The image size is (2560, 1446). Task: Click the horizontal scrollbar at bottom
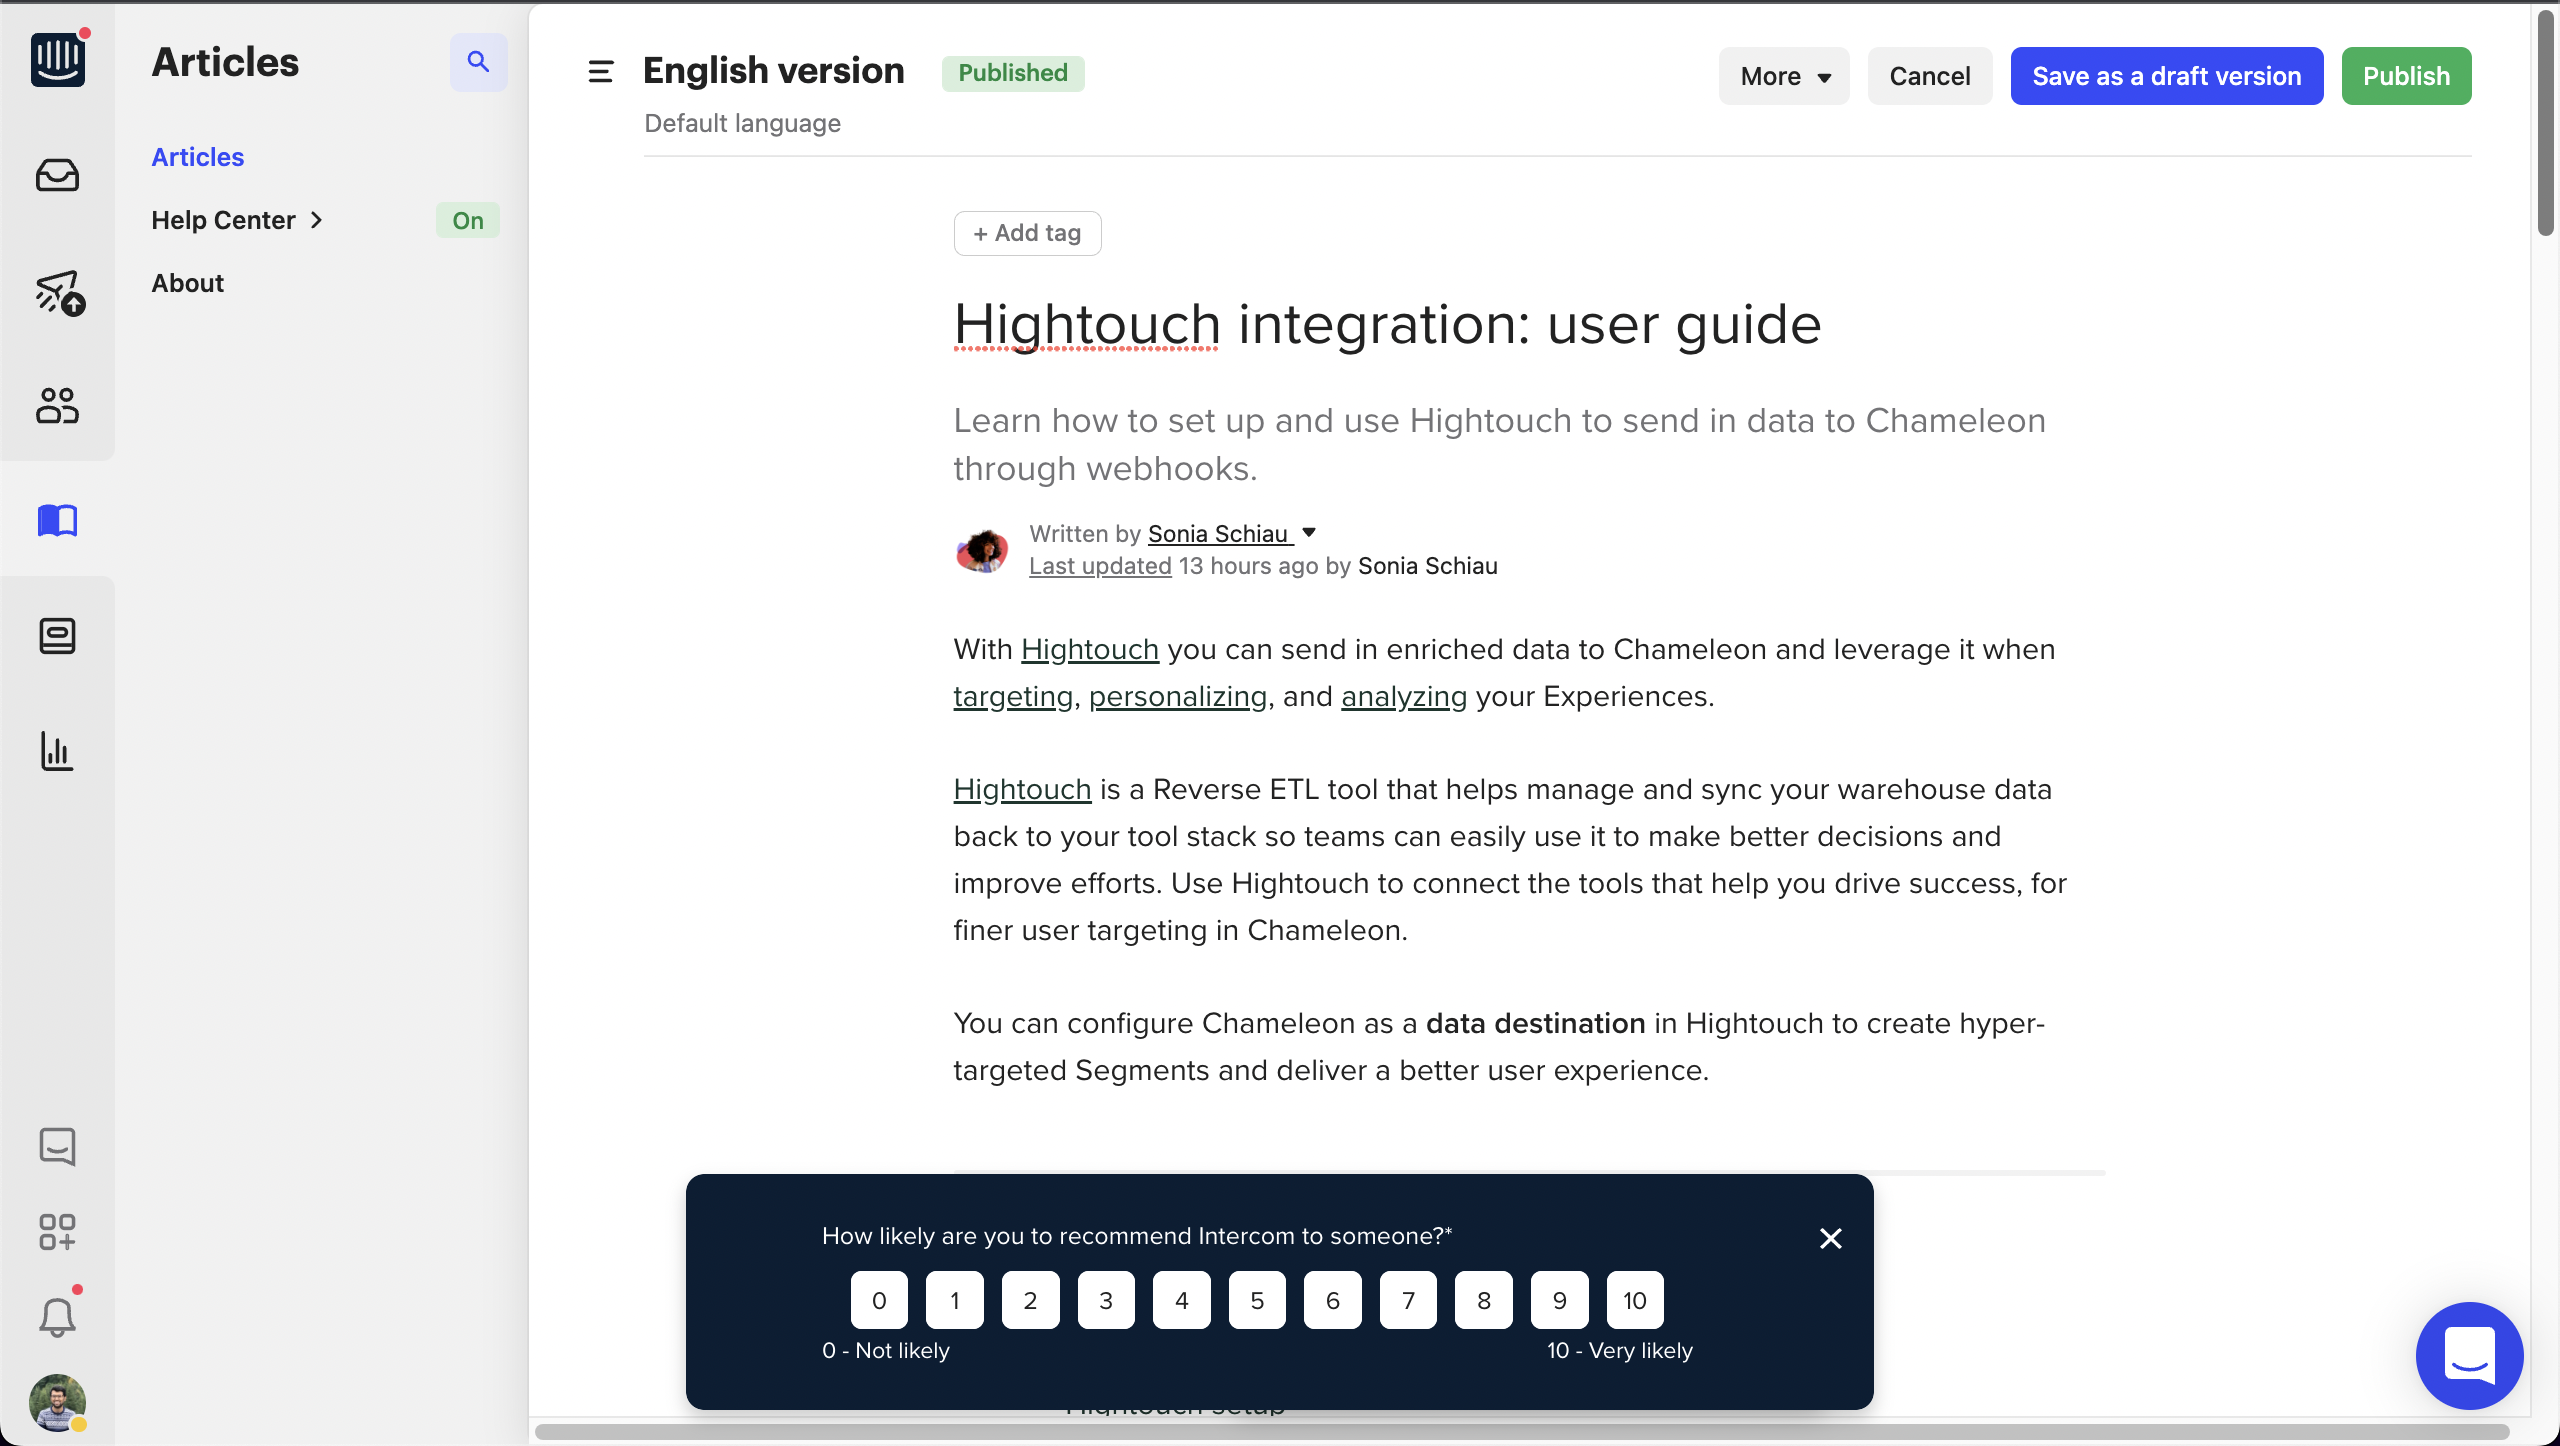[1522, 1432]
